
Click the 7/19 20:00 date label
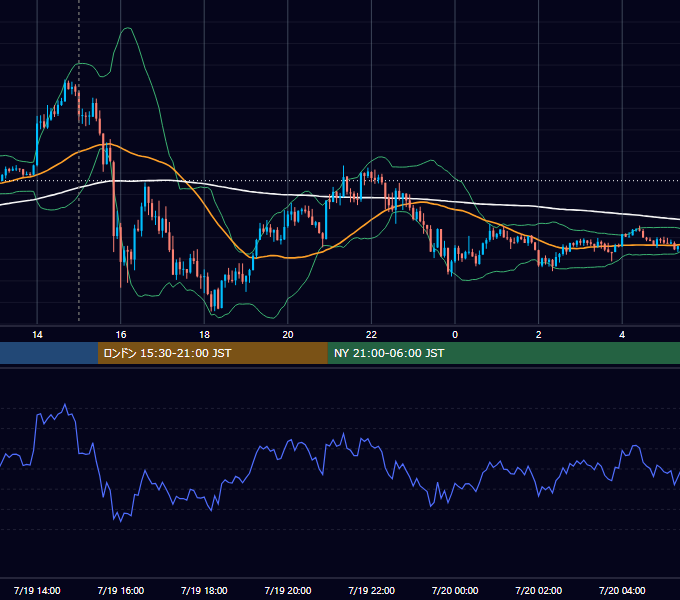[x=288, y=590]
